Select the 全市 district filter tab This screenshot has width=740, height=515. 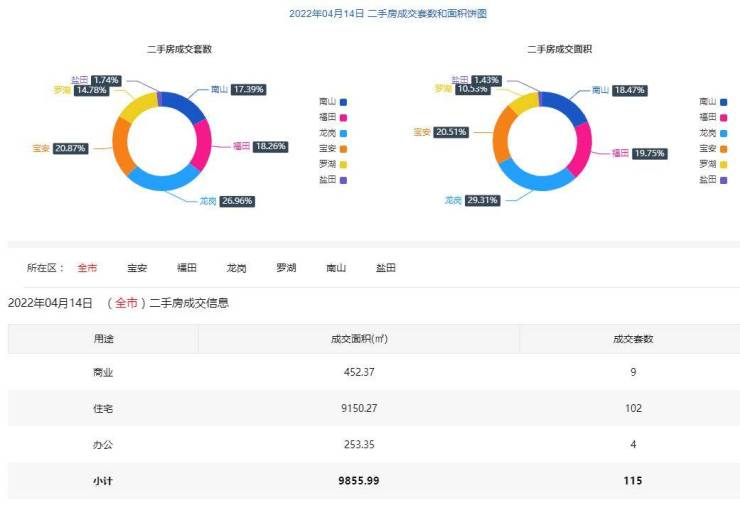pyautogui.click(x=87, y=268)
